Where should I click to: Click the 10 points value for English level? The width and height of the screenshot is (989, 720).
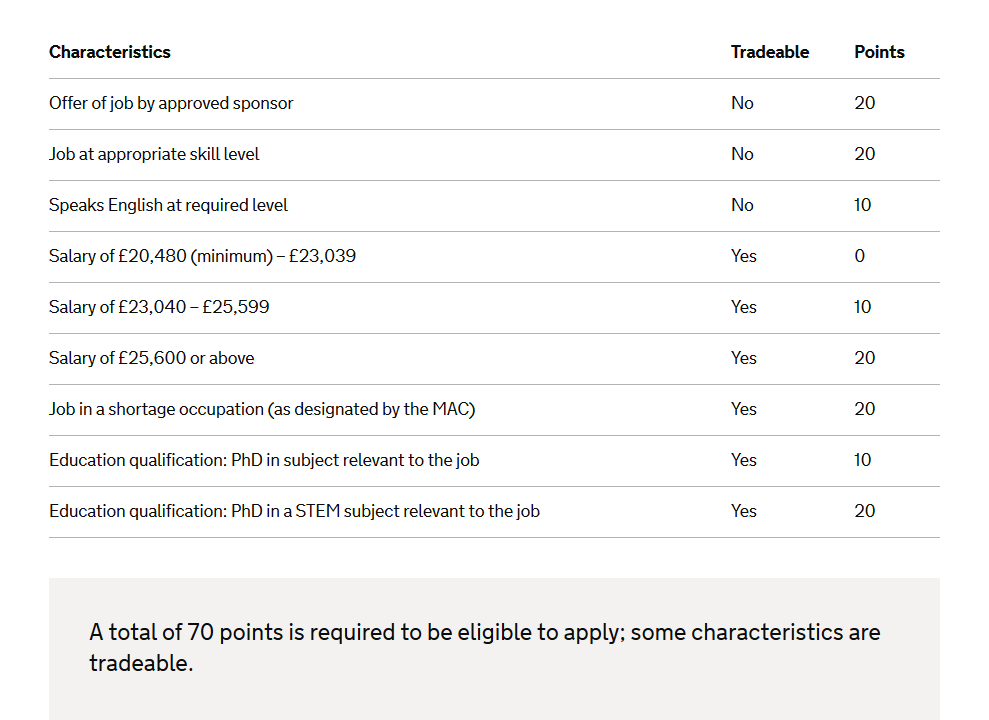pos(863,206)
